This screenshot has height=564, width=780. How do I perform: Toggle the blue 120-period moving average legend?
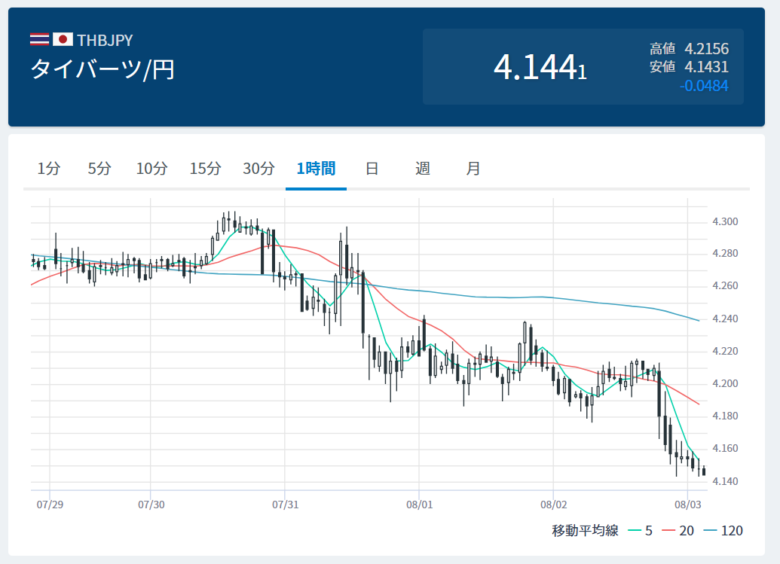pyautogui.click(x=723, y=530)
